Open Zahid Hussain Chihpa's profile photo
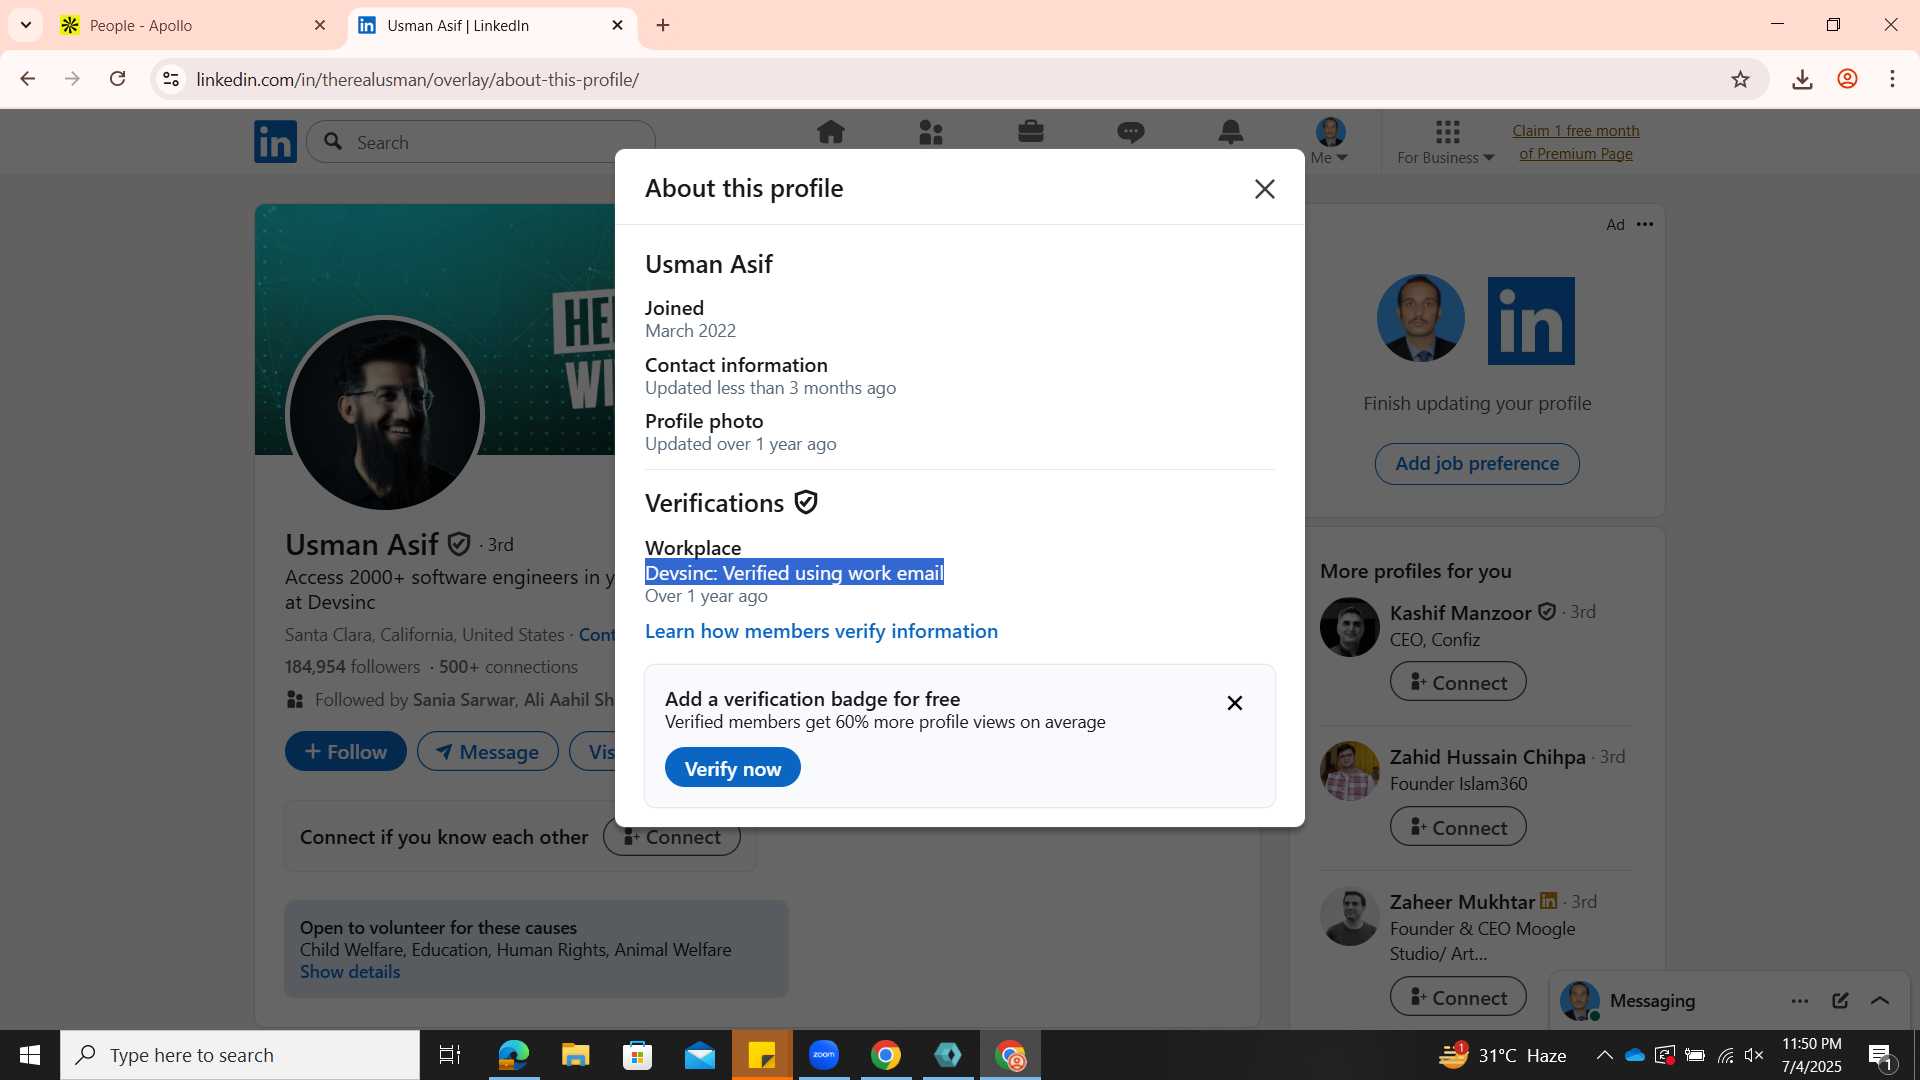Image resolution: width=1920 pixels, height=1080 pixels. (1350, 771)
